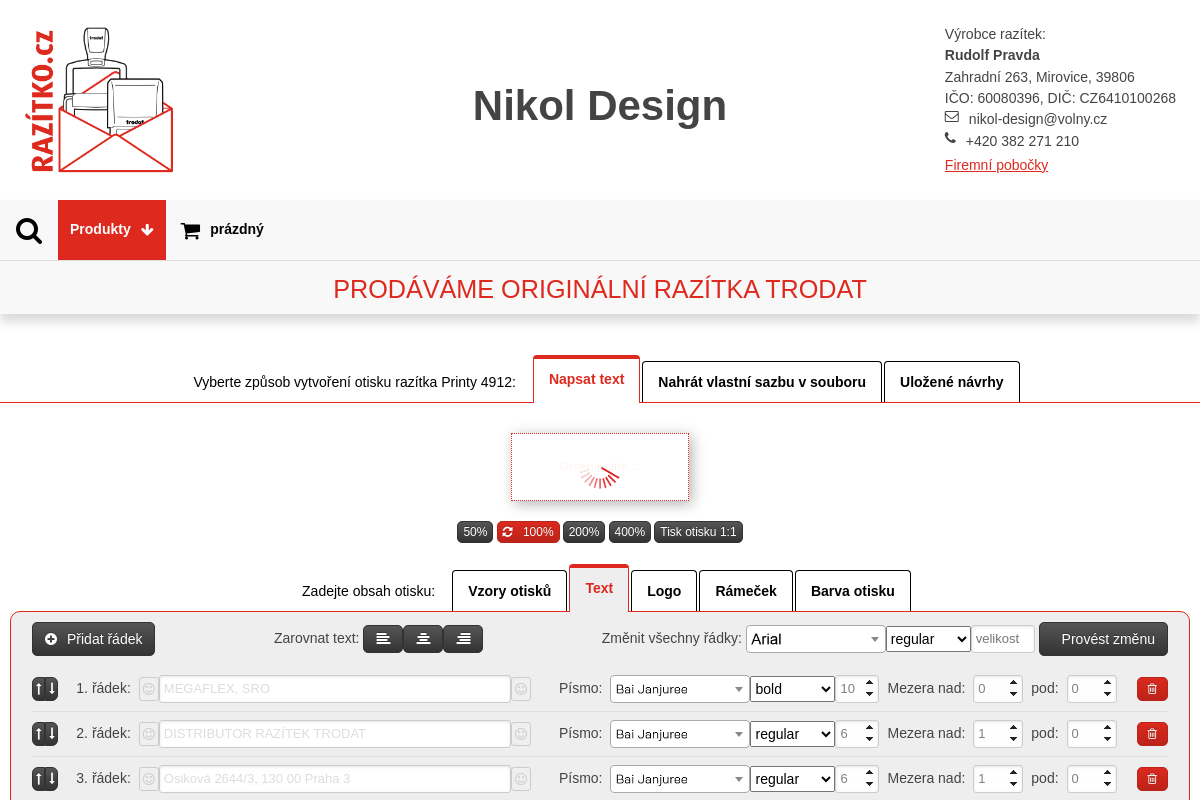Click the Razítko.cz logo

click(101, 100)
